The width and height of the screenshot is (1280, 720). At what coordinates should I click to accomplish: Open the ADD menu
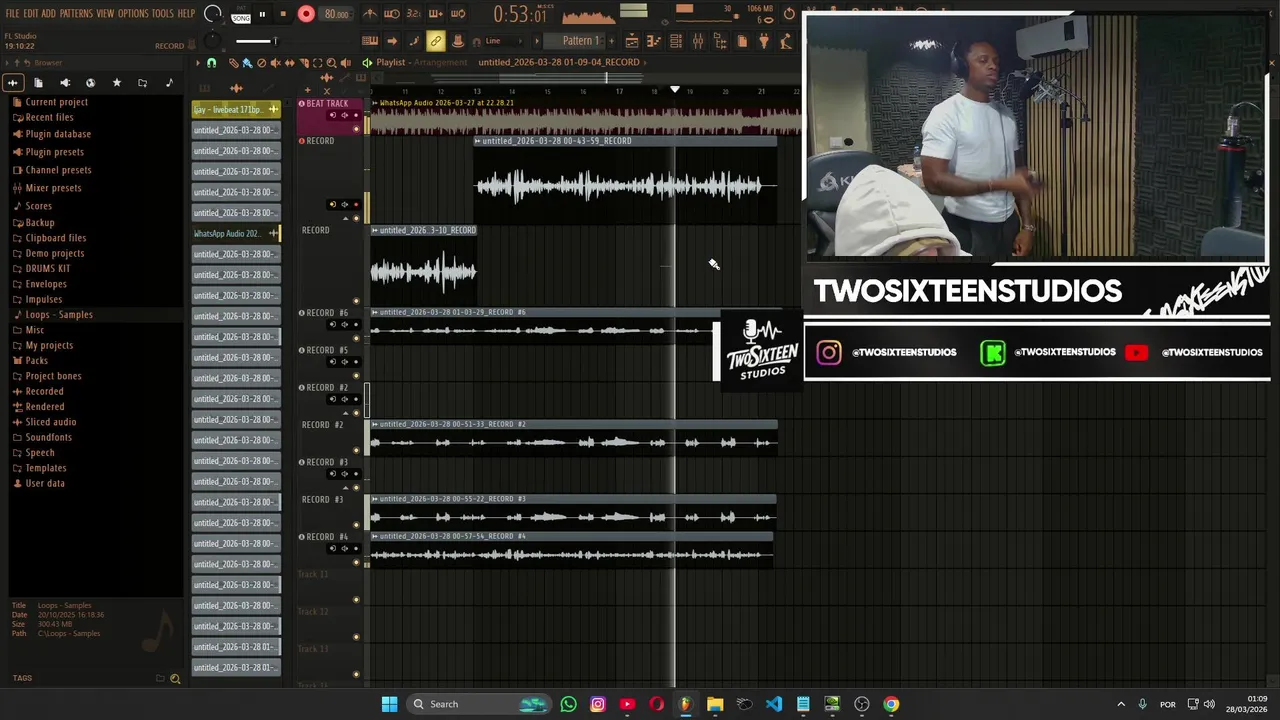49,13
